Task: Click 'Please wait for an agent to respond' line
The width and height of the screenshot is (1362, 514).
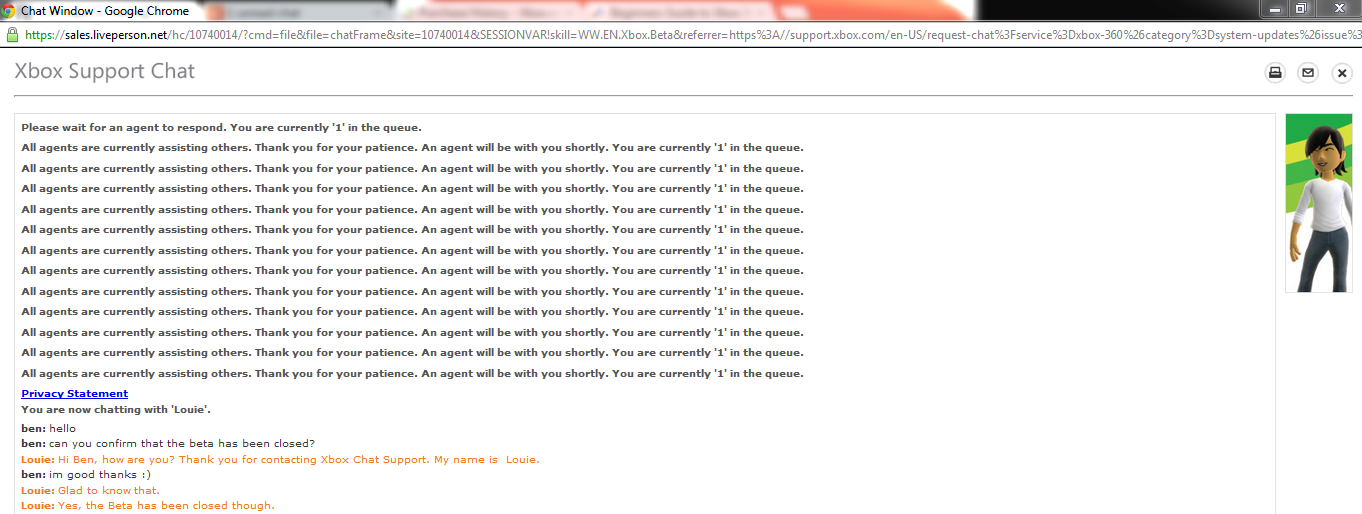Action: (221, 128)
